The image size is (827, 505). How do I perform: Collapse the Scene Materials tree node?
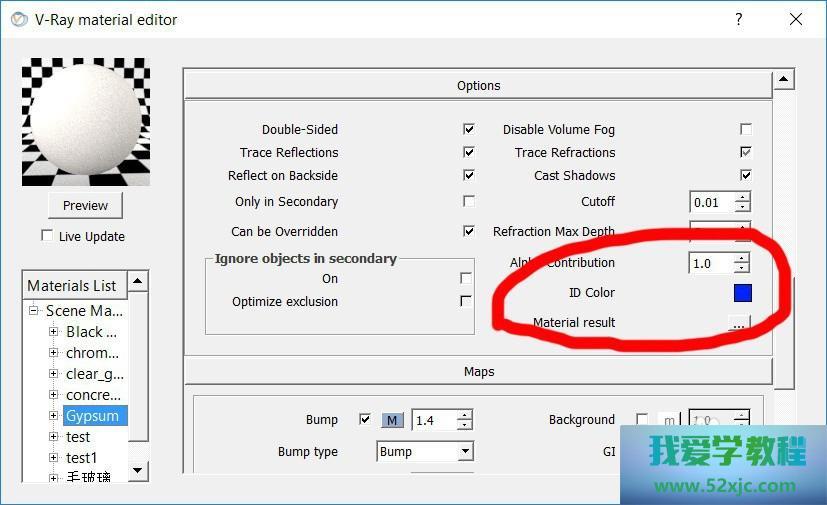coord(33,311)
